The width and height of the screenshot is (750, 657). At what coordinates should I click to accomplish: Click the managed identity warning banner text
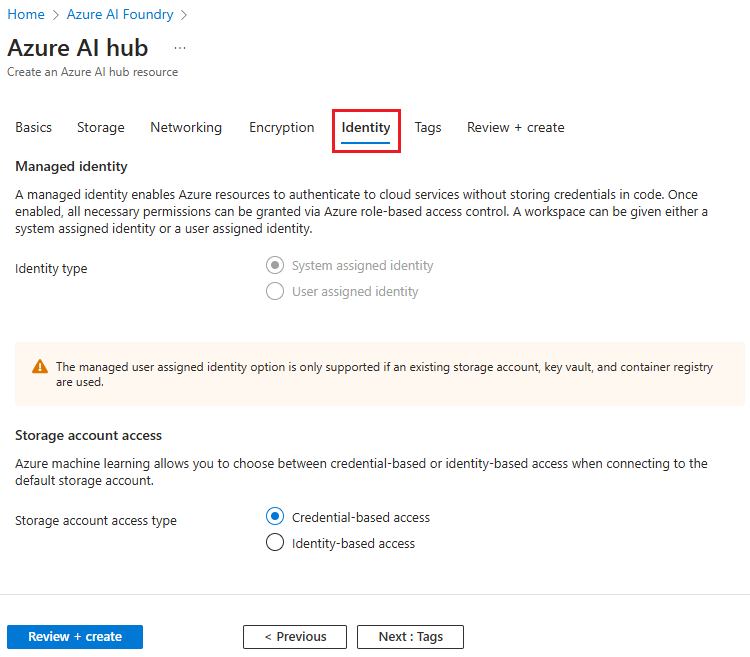click(385, 374)
